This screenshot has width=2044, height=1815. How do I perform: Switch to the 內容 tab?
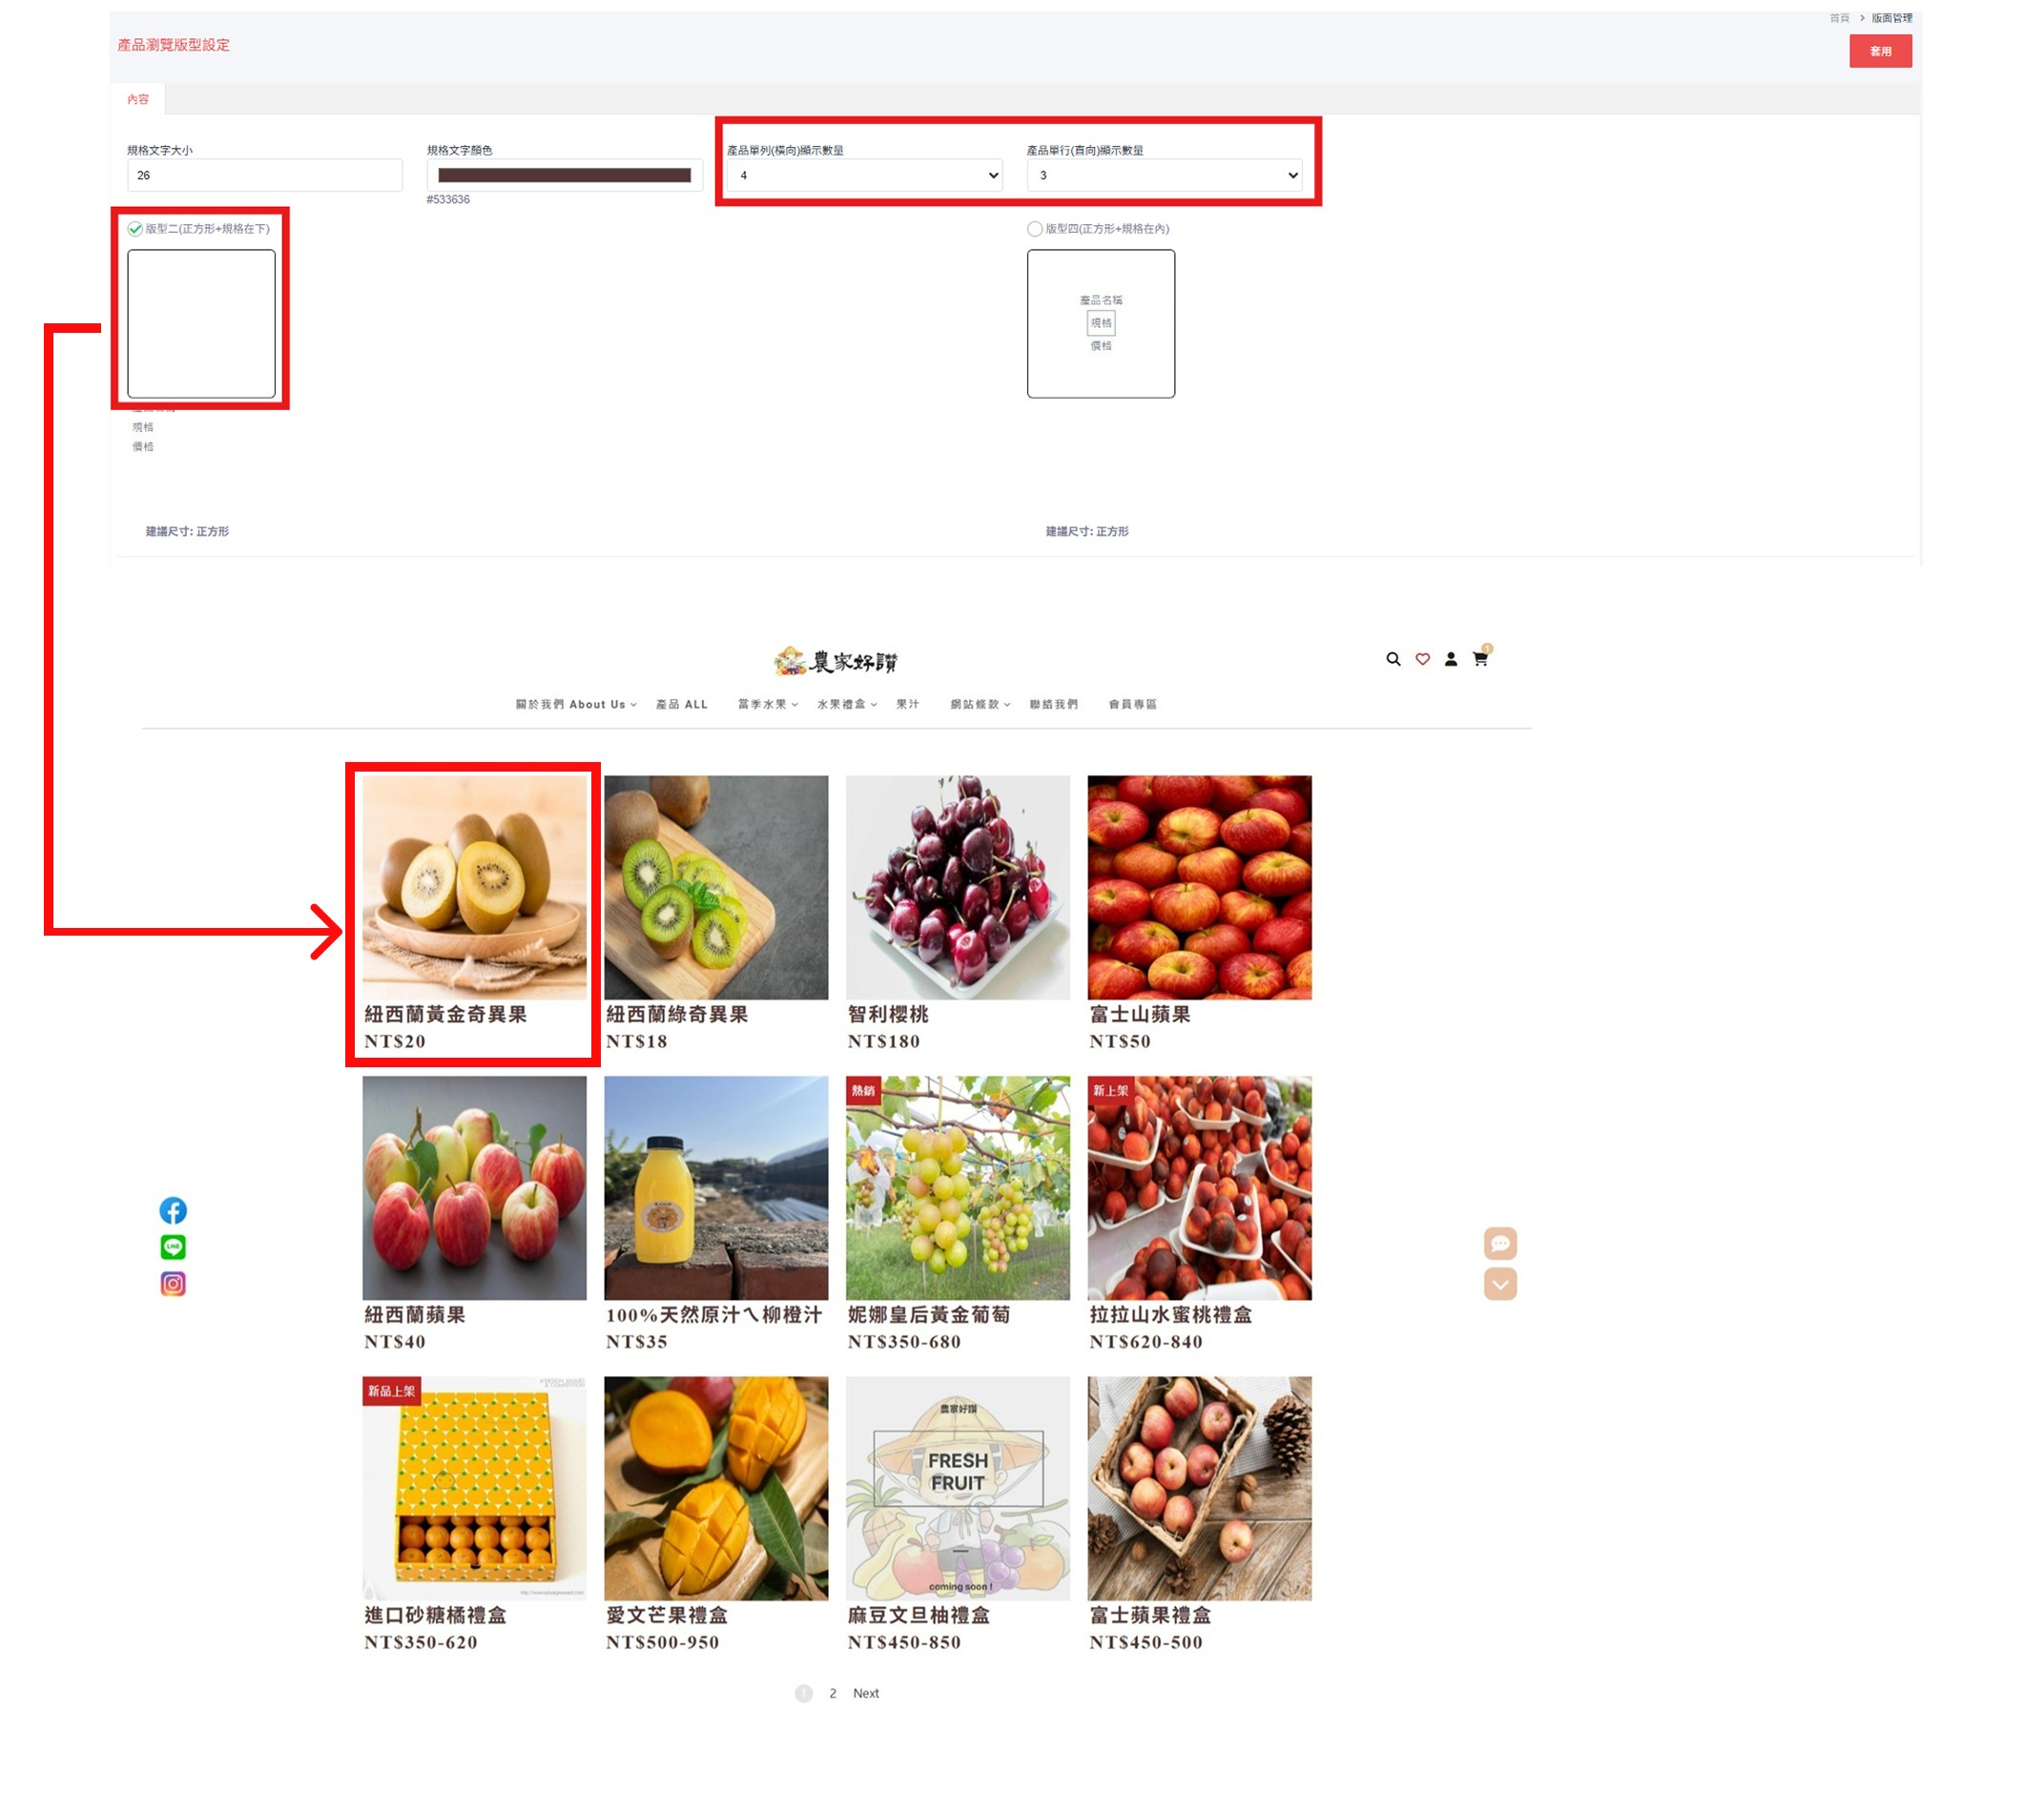pyautogui.click(x=138, y=99)
